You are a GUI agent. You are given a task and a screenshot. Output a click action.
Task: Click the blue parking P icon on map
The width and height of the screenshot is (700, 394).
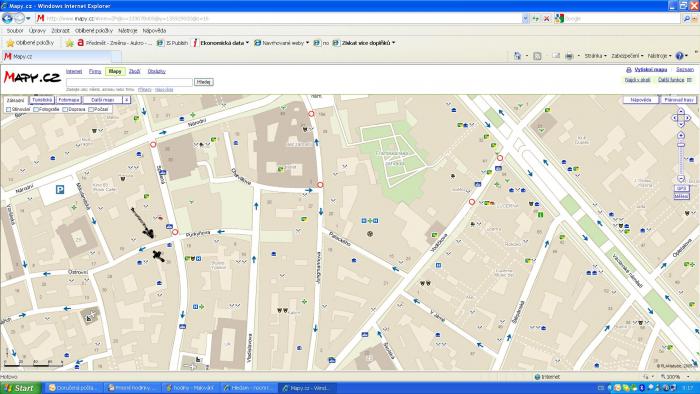[x=60, y=190]
